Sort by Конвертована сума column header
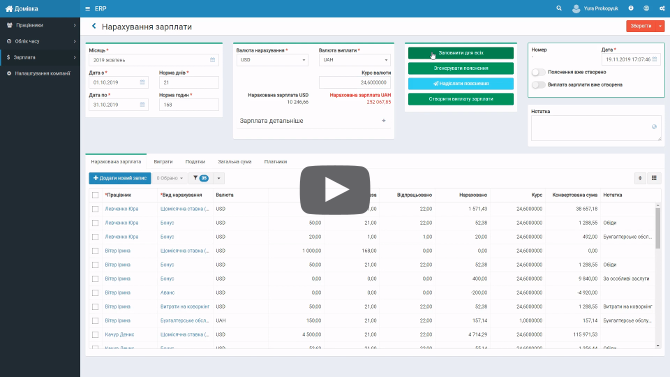670x377 pixels. (x=575, y=195)
